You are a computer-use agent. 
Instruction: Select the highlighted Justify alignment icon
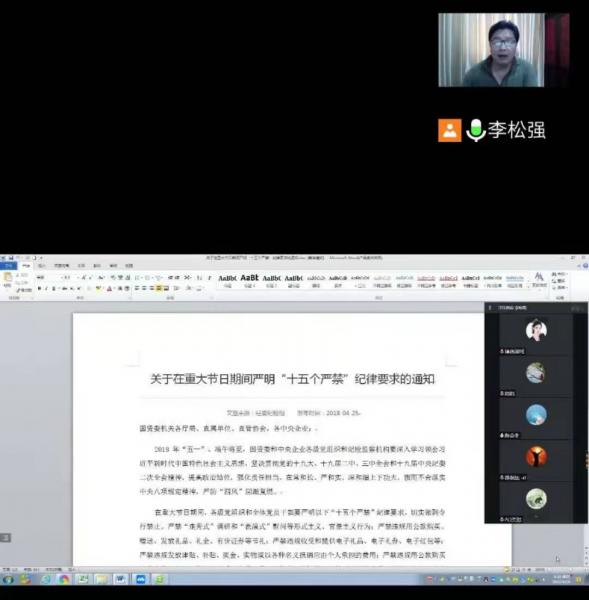[159, 289]
